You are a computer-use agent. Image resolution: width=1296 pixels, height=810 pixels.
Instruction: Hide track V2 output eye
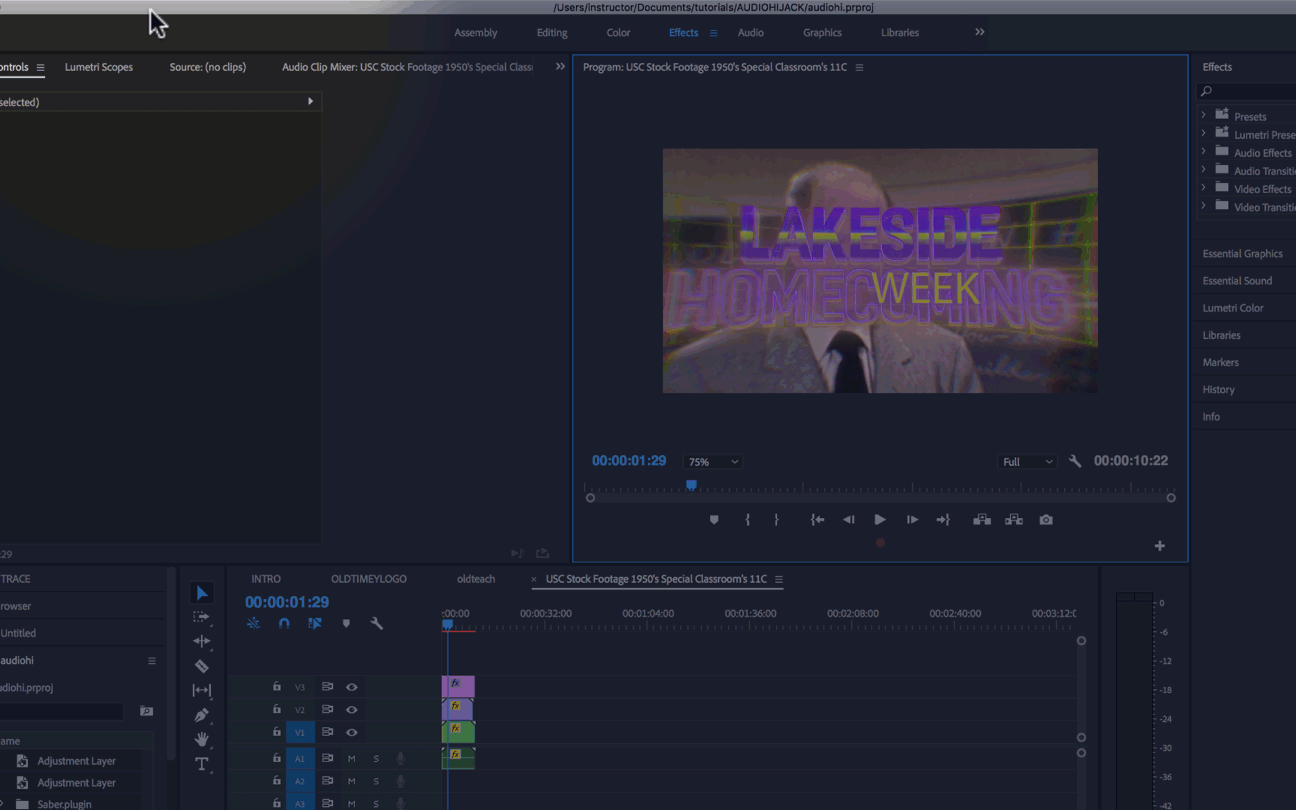[x=351, y=709]
